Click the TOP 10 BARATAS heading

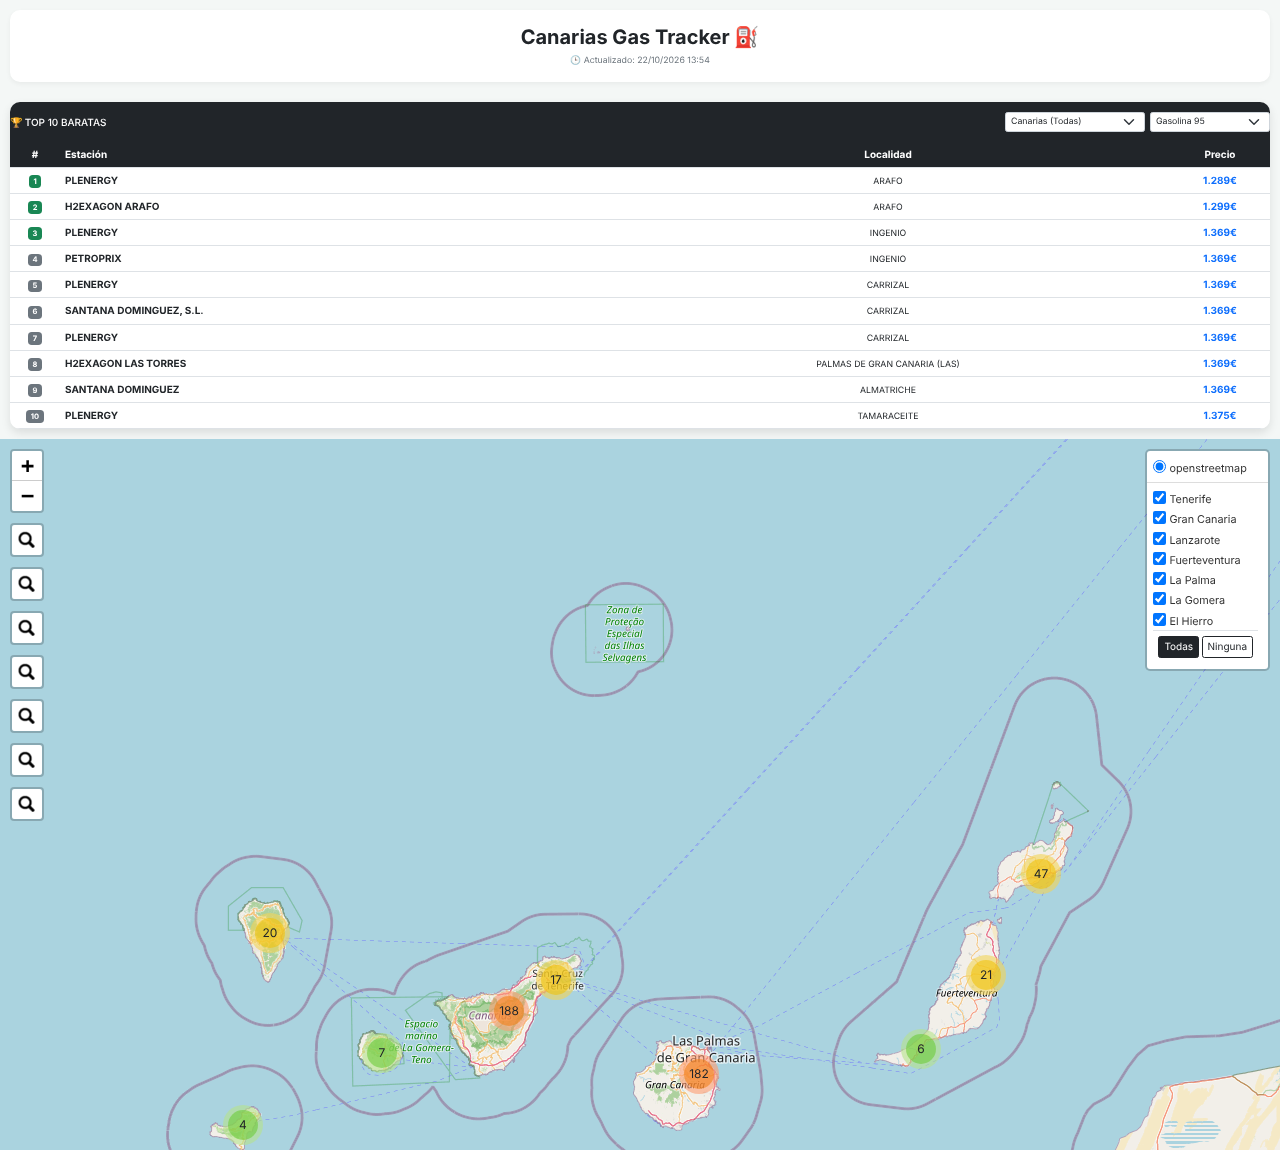pyautogui.click(x=59, y=123)
